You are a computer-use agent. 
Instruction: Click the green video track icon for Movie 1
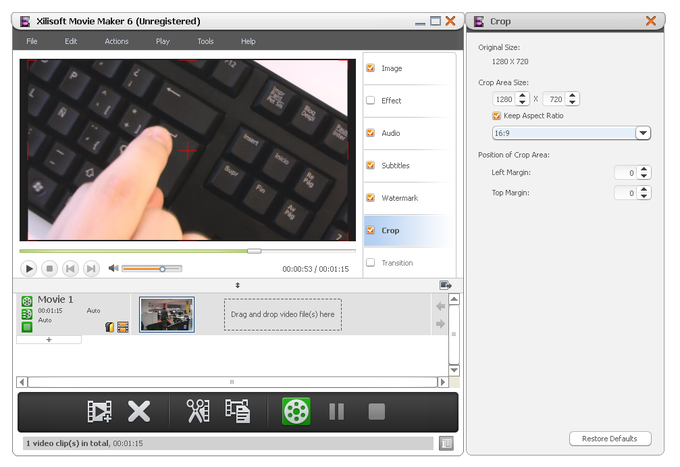click(27, 301)
